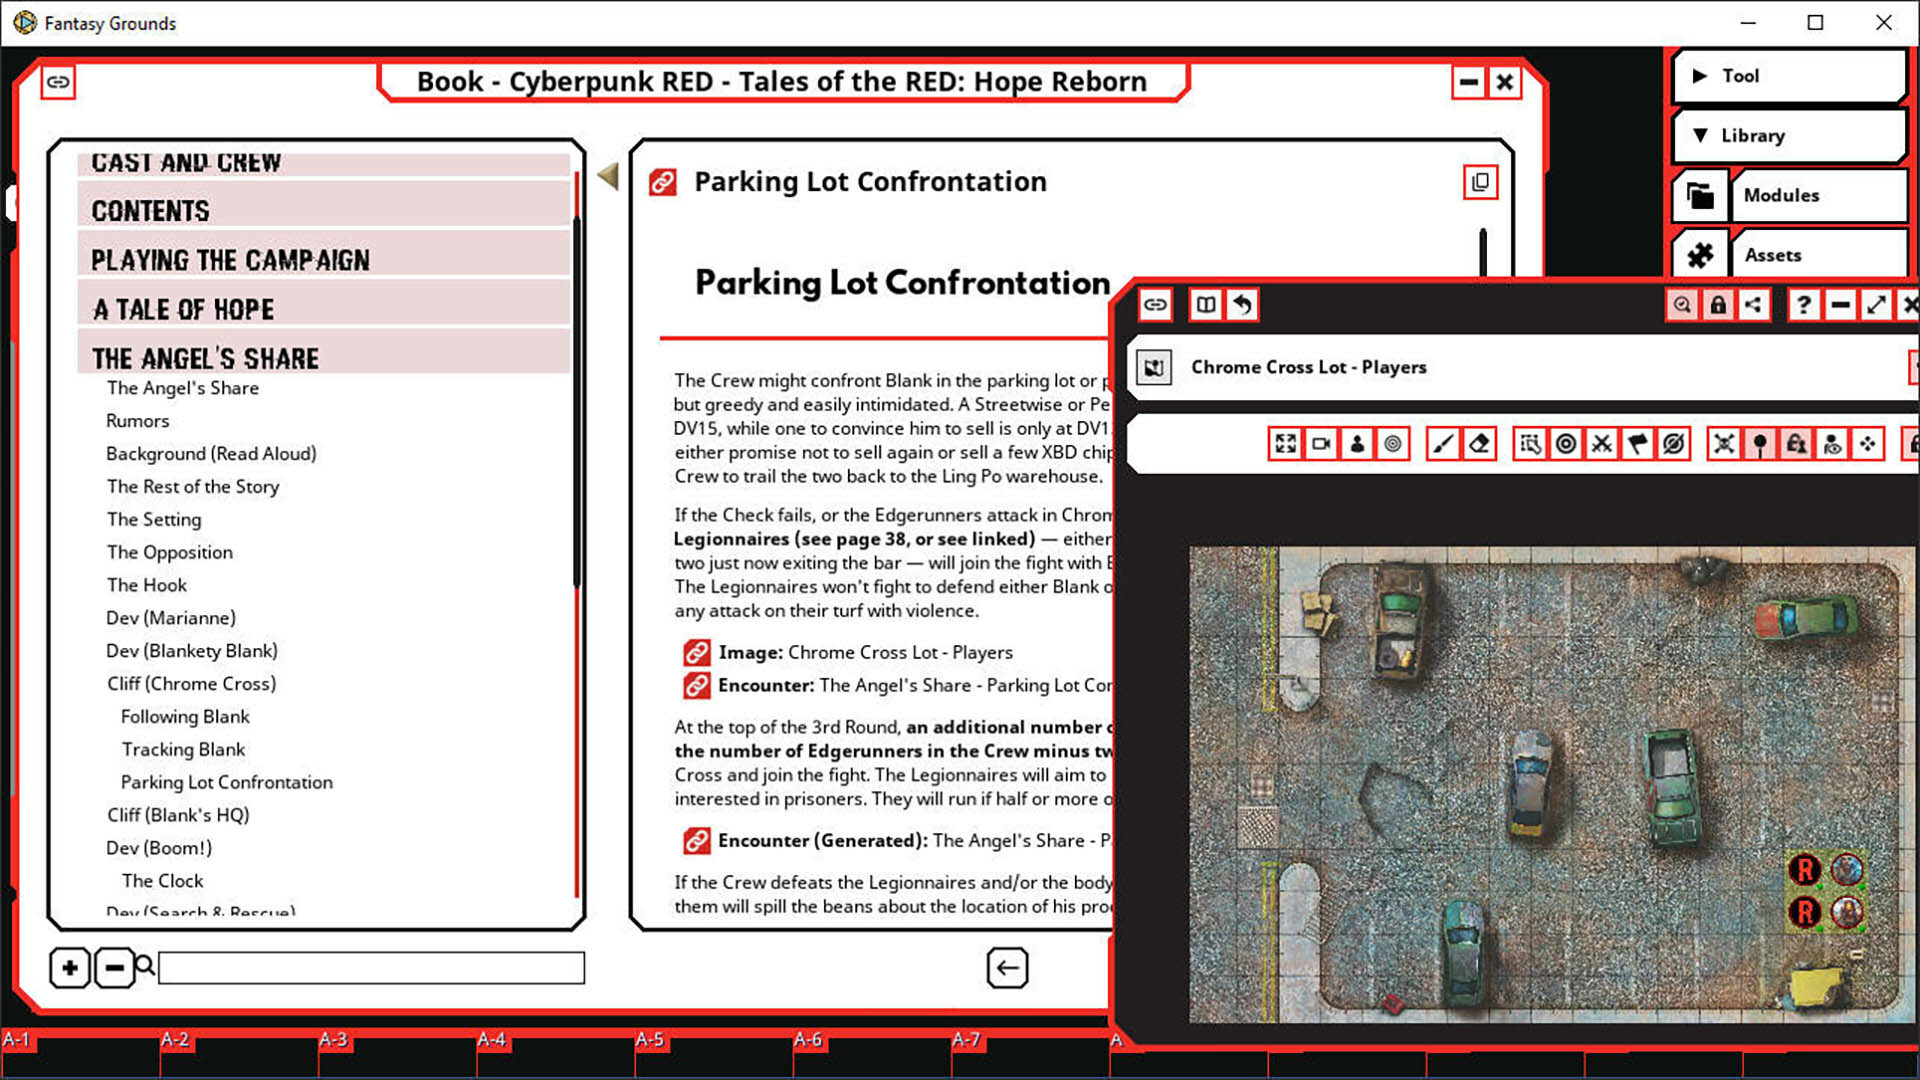Click the back navigation arrow in the book window
The width and height of the screenshot is (1920, 1080).
pyautogui.click(x=1007, y=967)
